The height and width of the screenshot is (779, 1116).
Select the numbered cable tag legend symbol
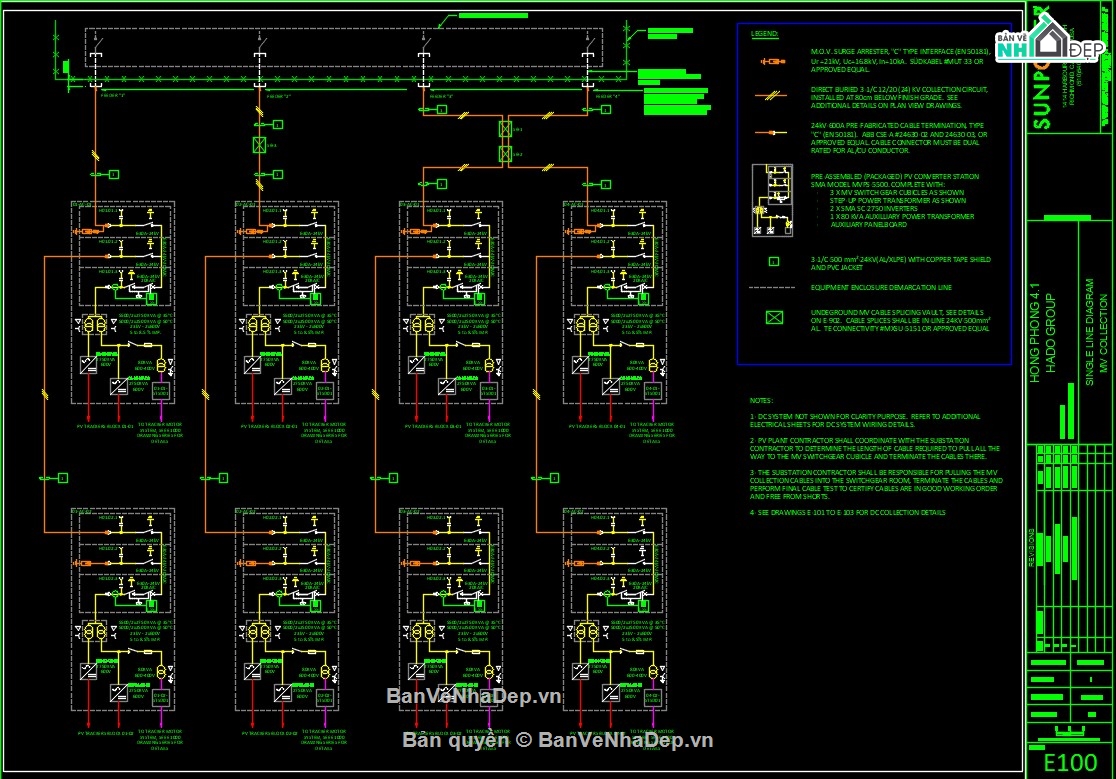772,262
